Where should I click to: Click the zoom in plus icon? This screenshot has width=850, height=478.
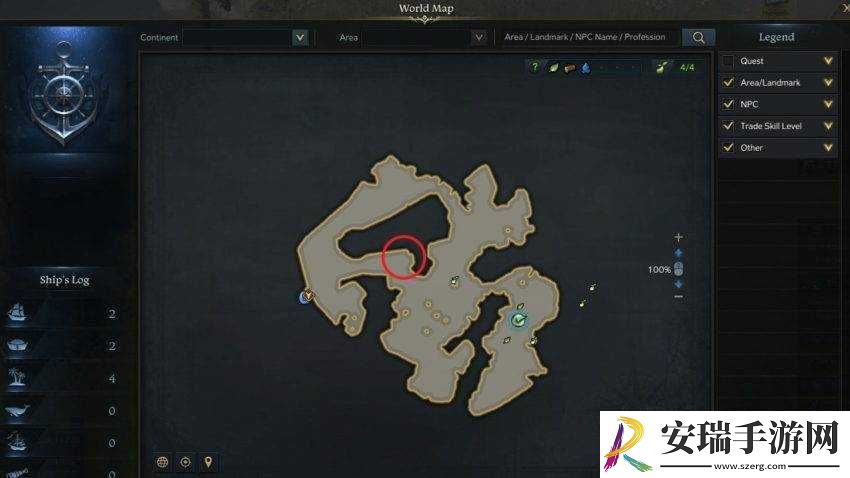(678, 237)
